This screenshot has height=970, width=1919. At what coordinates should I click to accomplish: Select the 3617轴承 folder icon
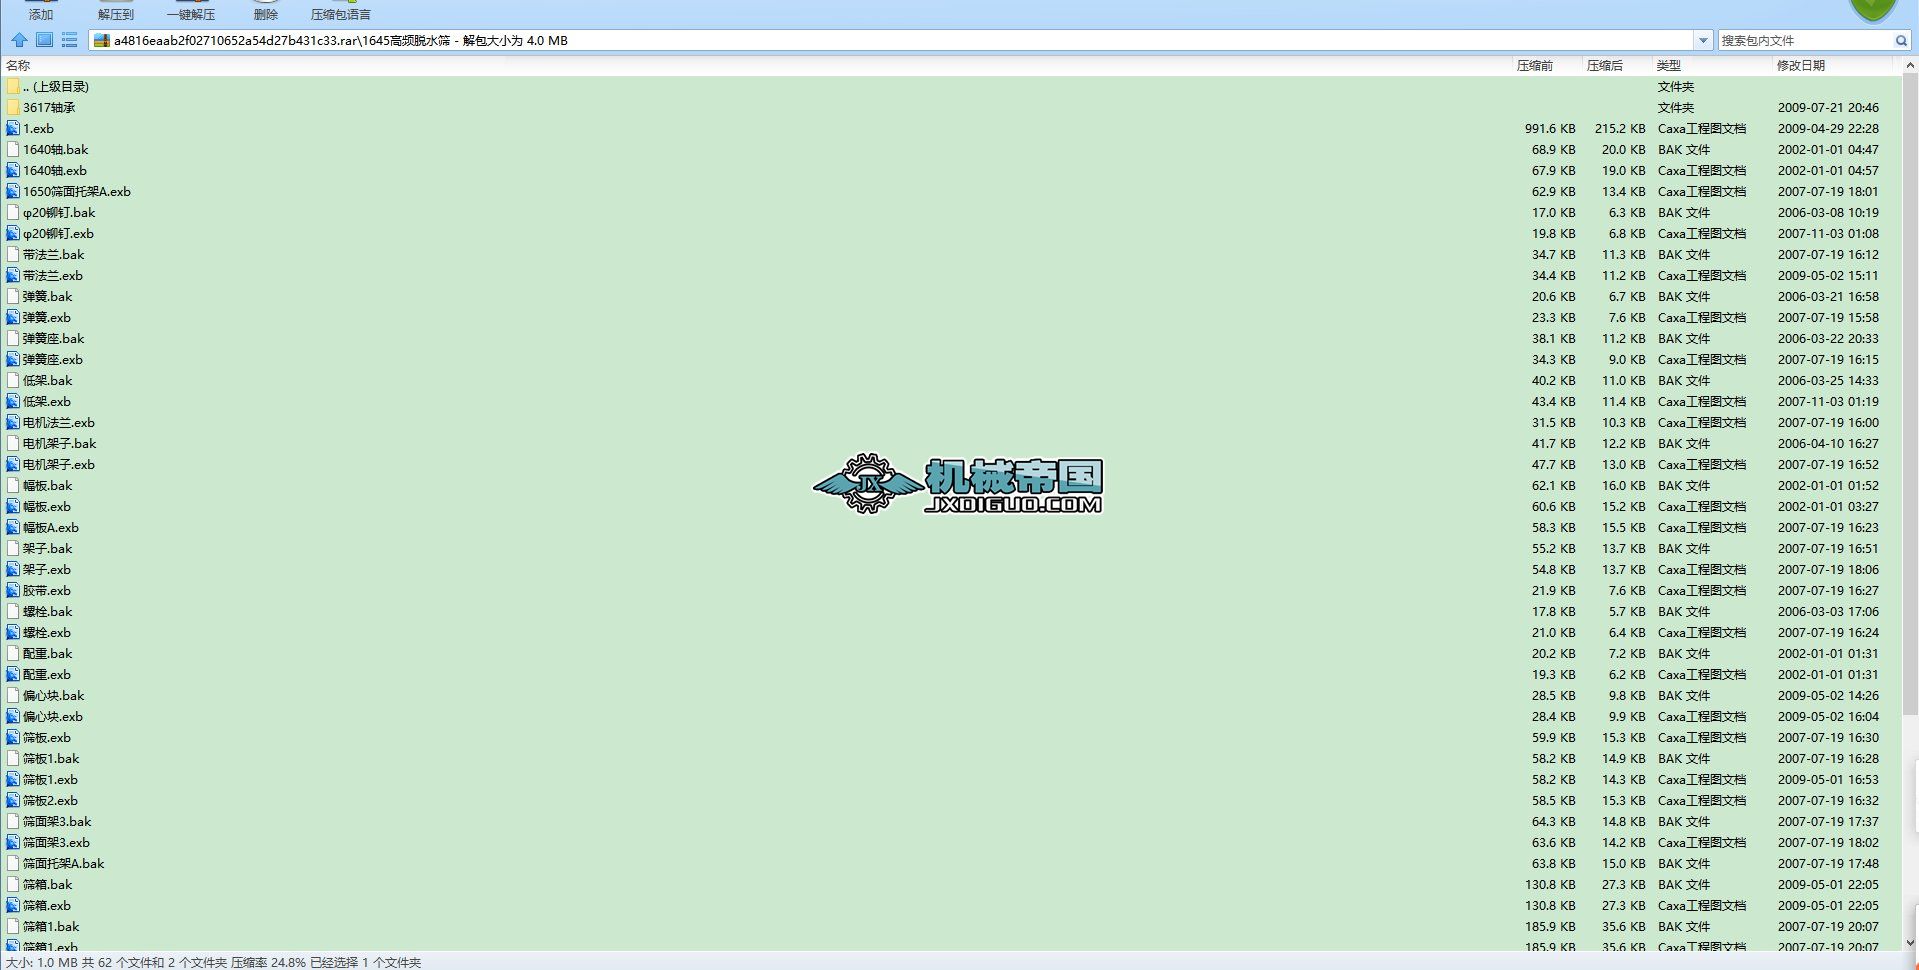point(13,107)
